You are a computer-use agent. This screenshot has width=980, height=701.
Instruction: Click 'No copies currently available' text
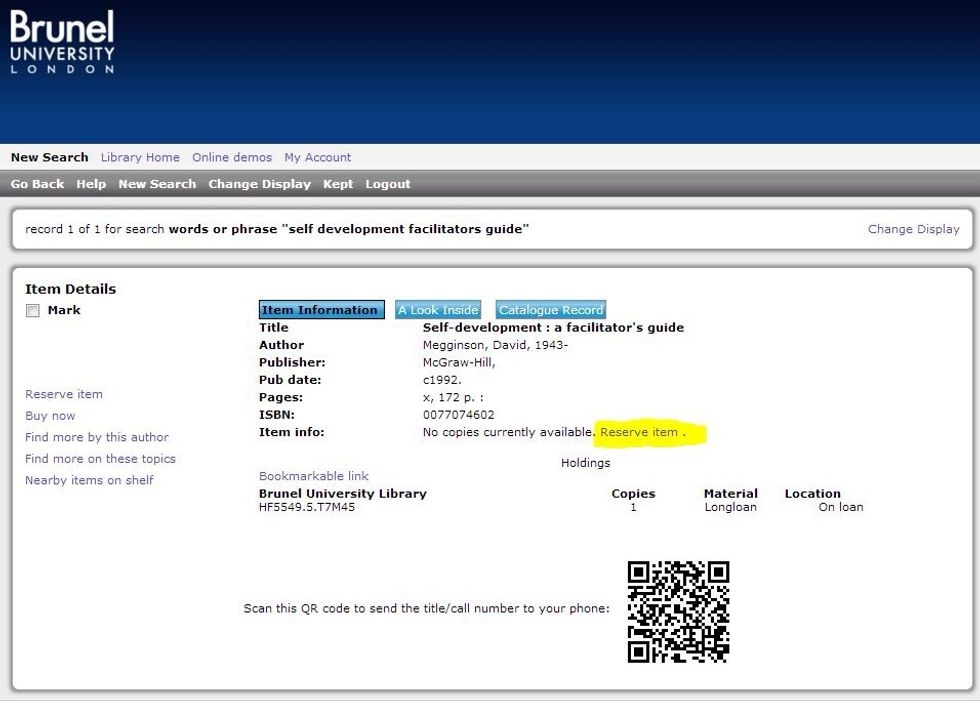(x=508, y=432)
